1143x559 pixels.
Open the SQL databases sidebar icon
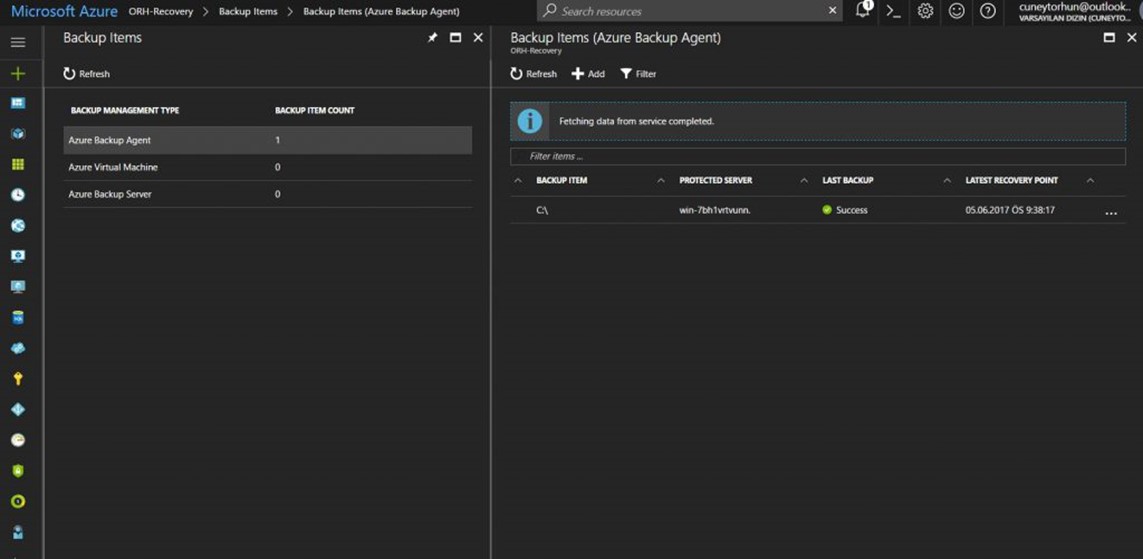18,318
